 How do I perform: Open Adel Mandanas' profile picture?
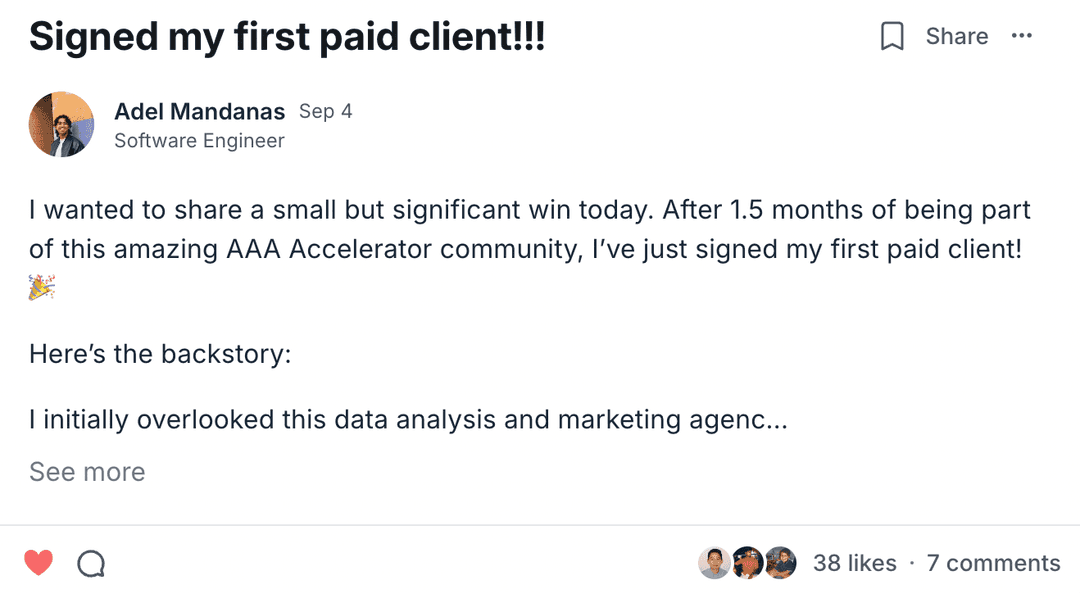(x=61, y=125)
